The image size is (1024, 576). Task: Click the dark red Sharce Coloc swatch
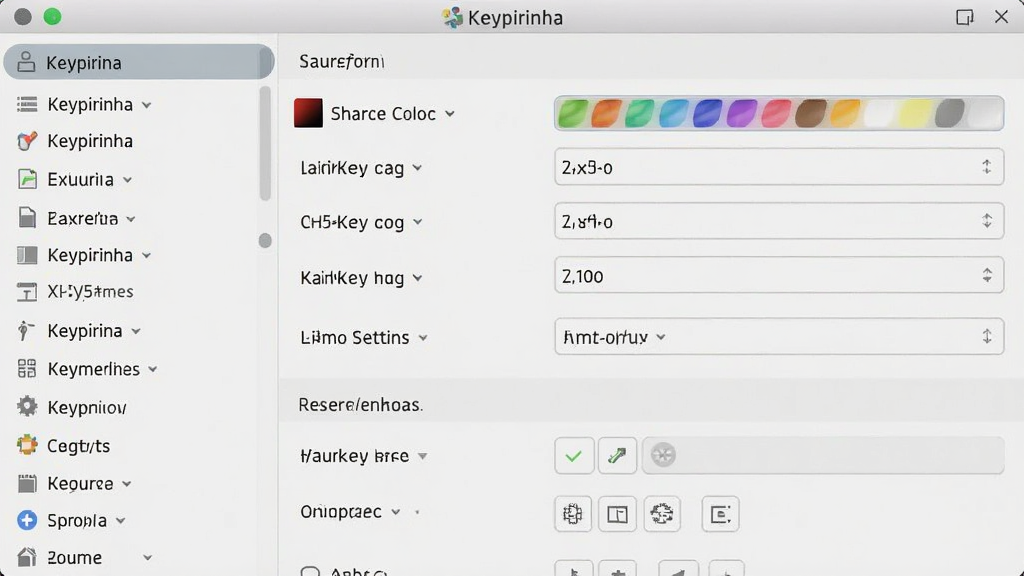(308, 113)
